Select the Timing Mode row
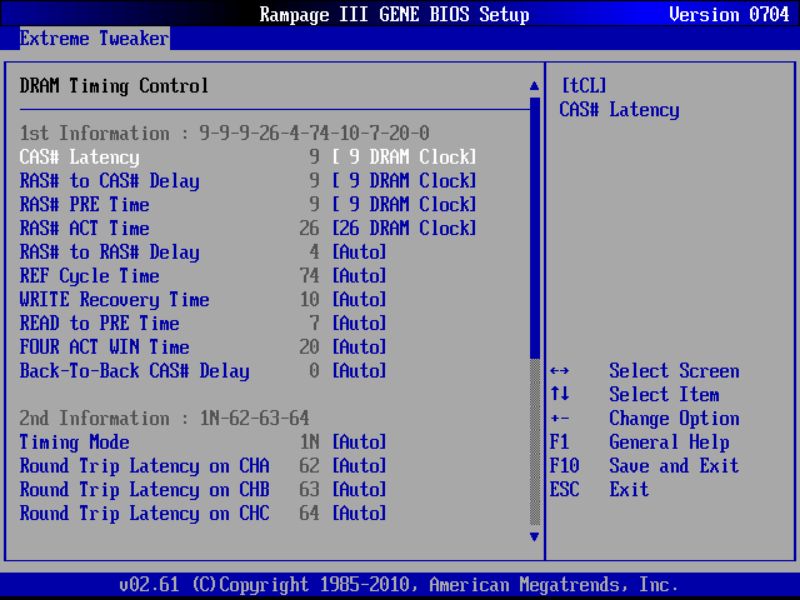Image resolution: width=800 pixels, height=600 pixels. point(74,442)
